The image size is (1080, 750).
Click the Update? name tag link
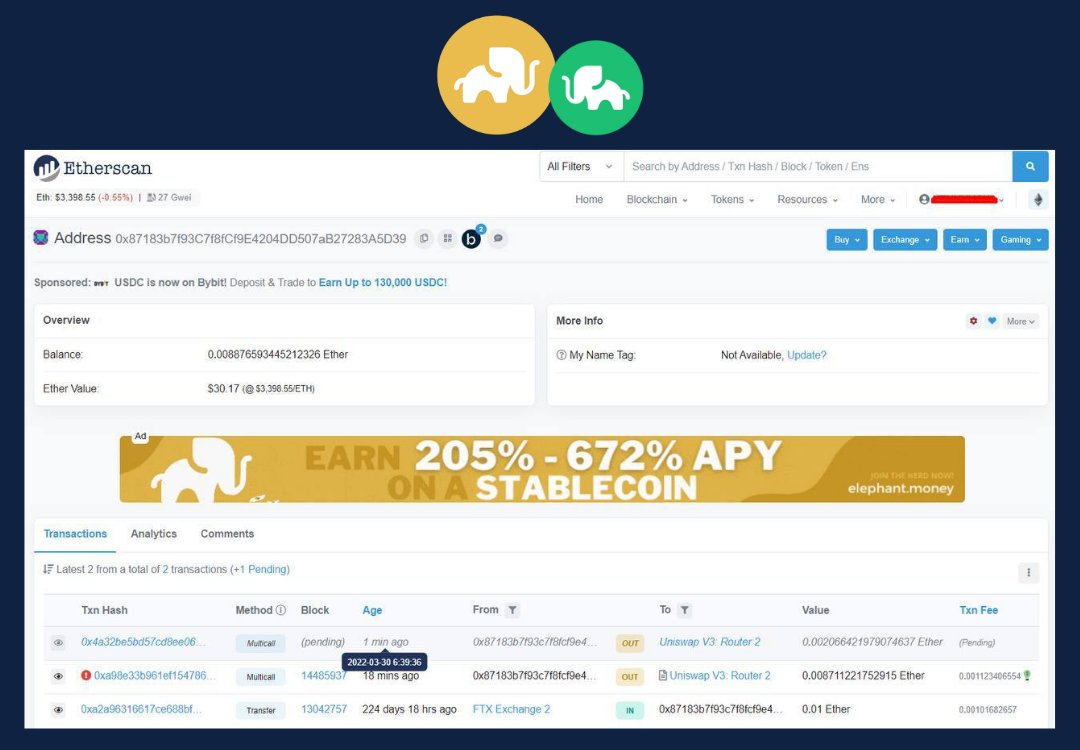807,355
